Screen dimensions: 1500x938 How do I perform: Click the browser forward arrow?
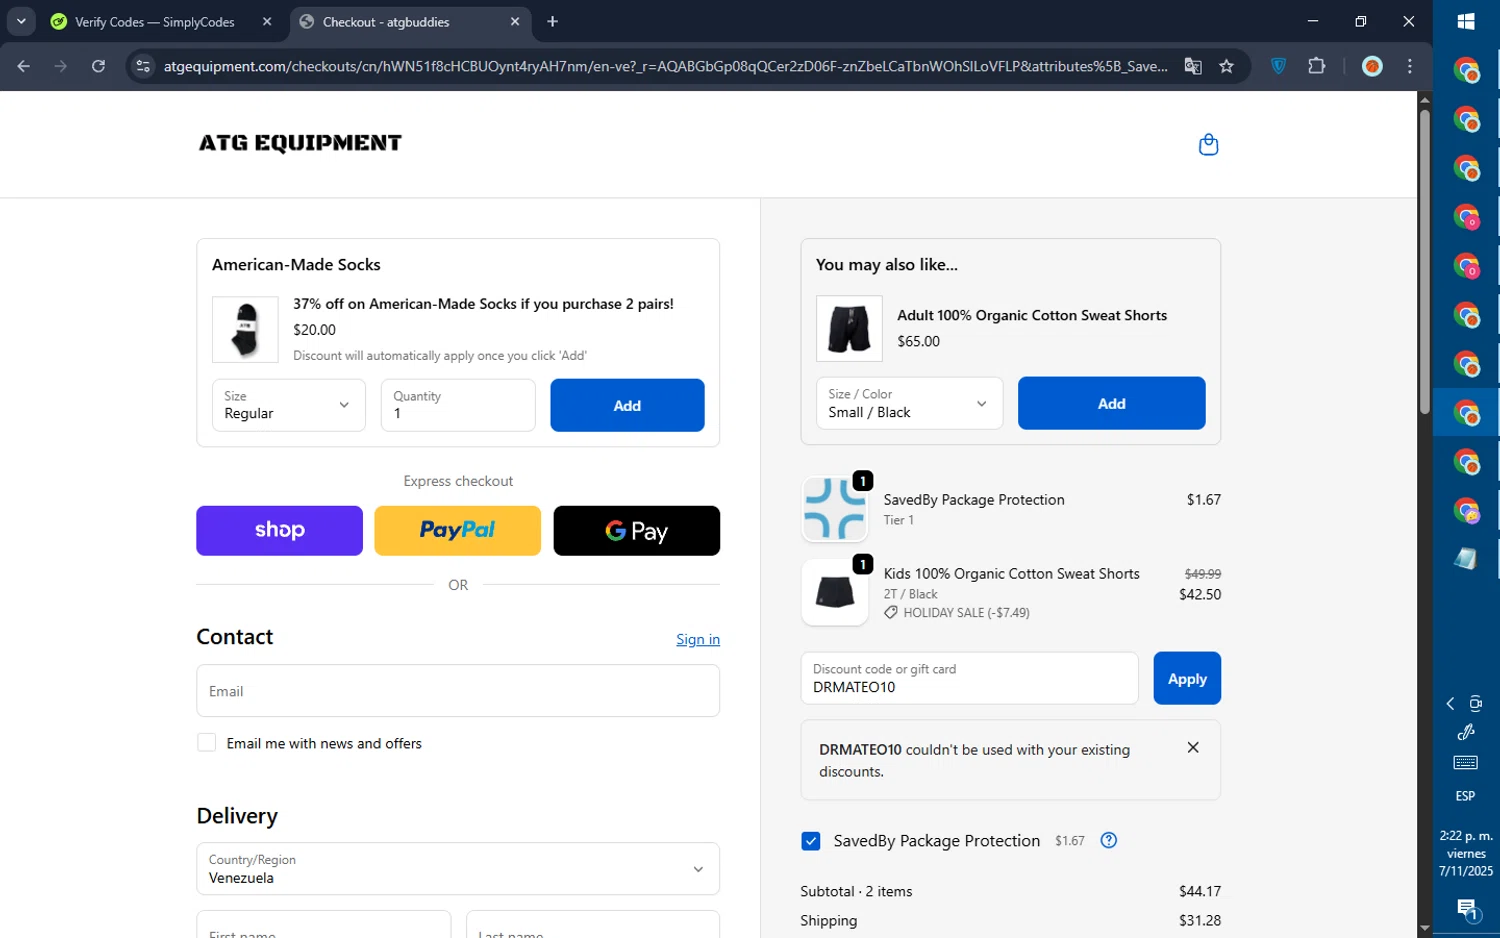click(61, 66)
